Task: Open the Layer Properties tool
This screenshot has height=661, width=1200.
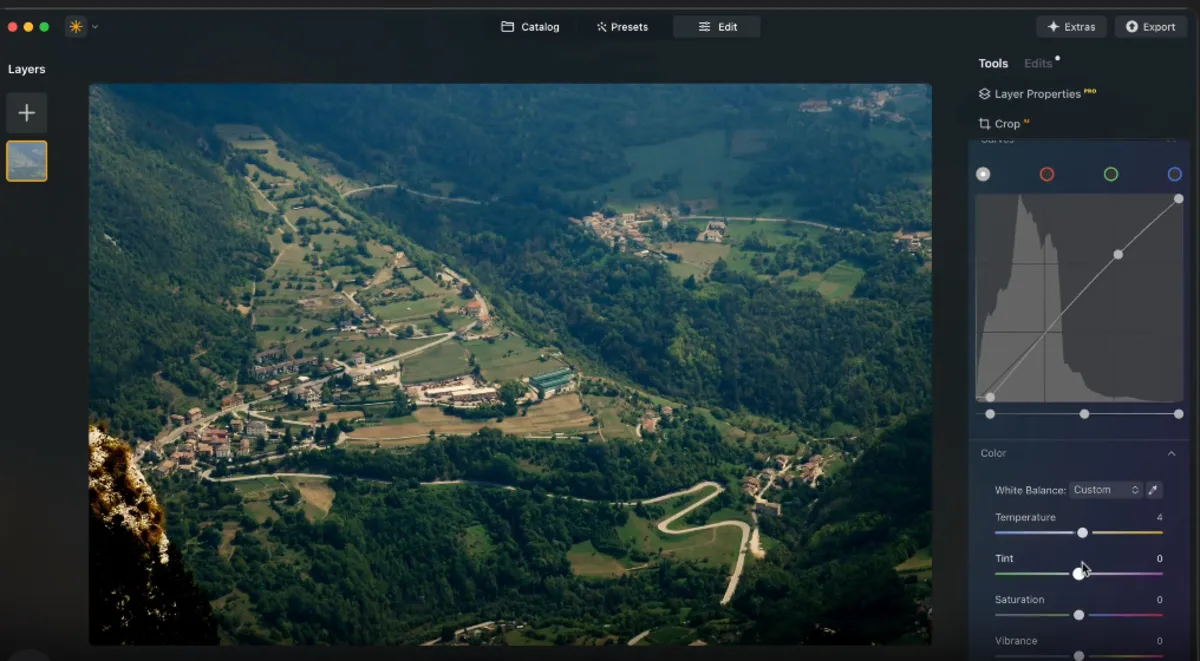Action: click(1036, 93)
